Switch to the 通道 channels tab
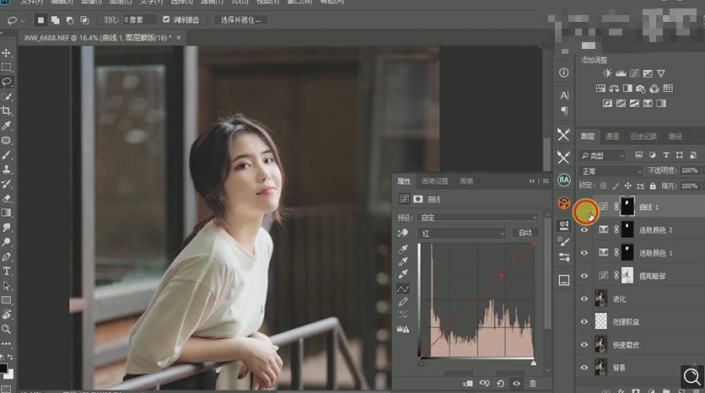 click(x=612, y=136)
